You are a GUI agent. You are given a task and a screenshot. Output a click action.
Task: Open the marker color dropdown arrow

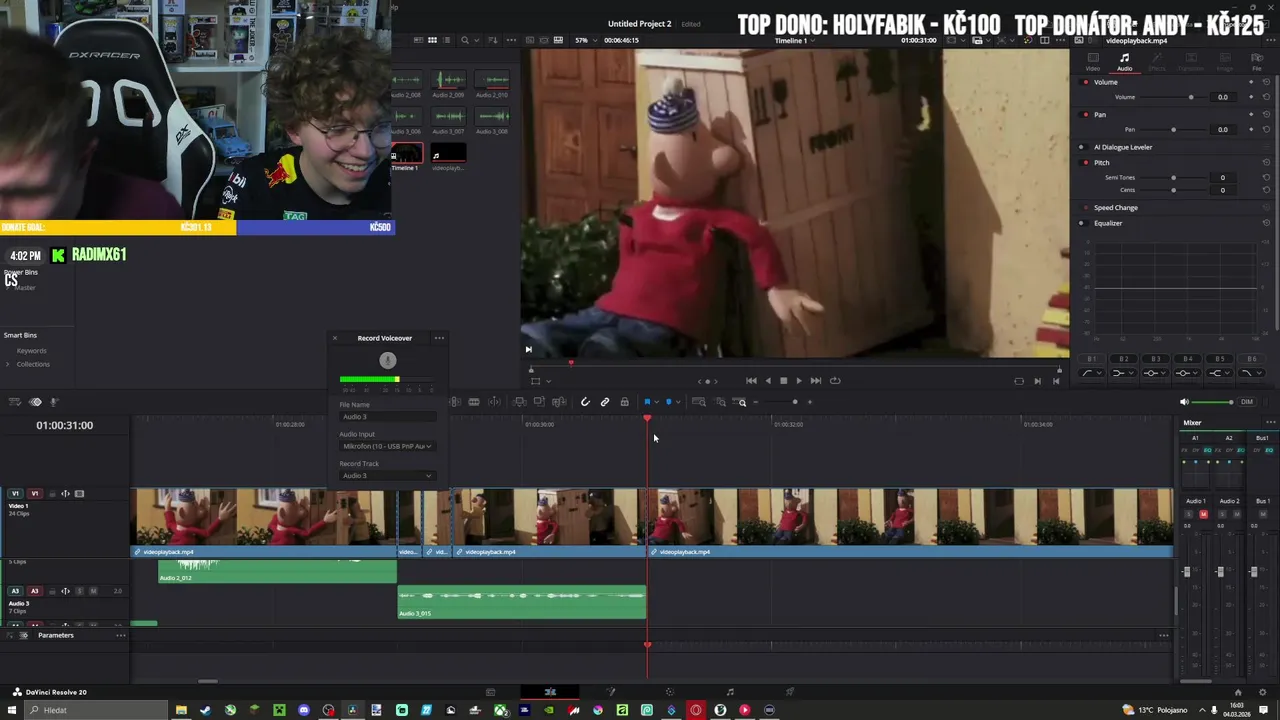tap(678, 402)
